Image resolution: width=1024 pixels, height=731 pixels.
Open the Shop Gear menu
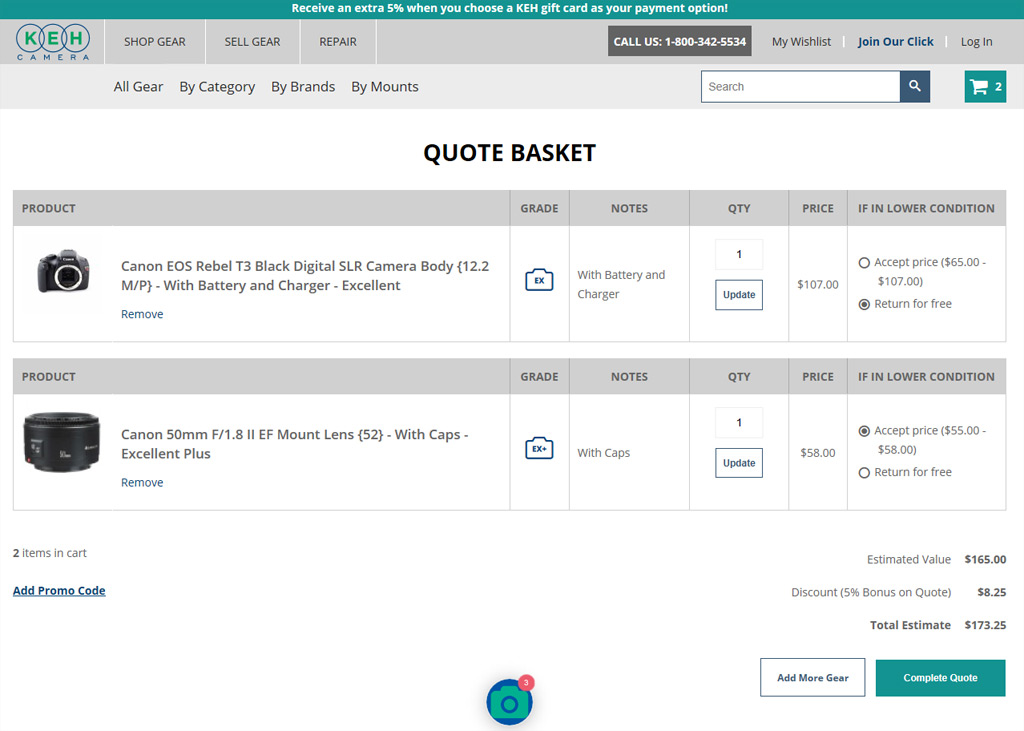(x=154, y=42)
